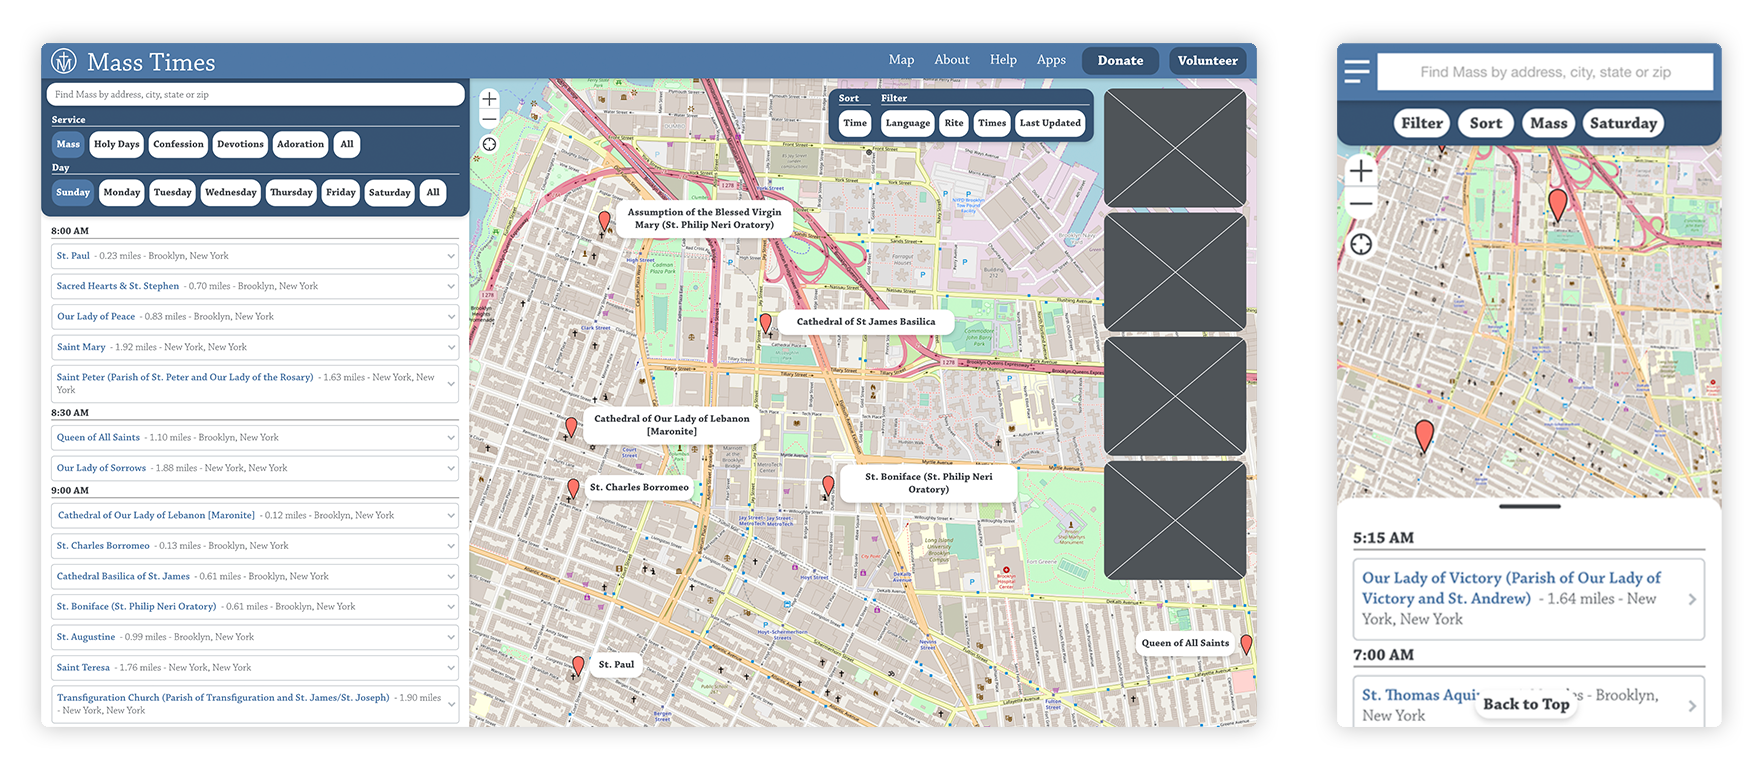
Task: Tap the mobile Mass service button
Action: [x=1549, y=123]
